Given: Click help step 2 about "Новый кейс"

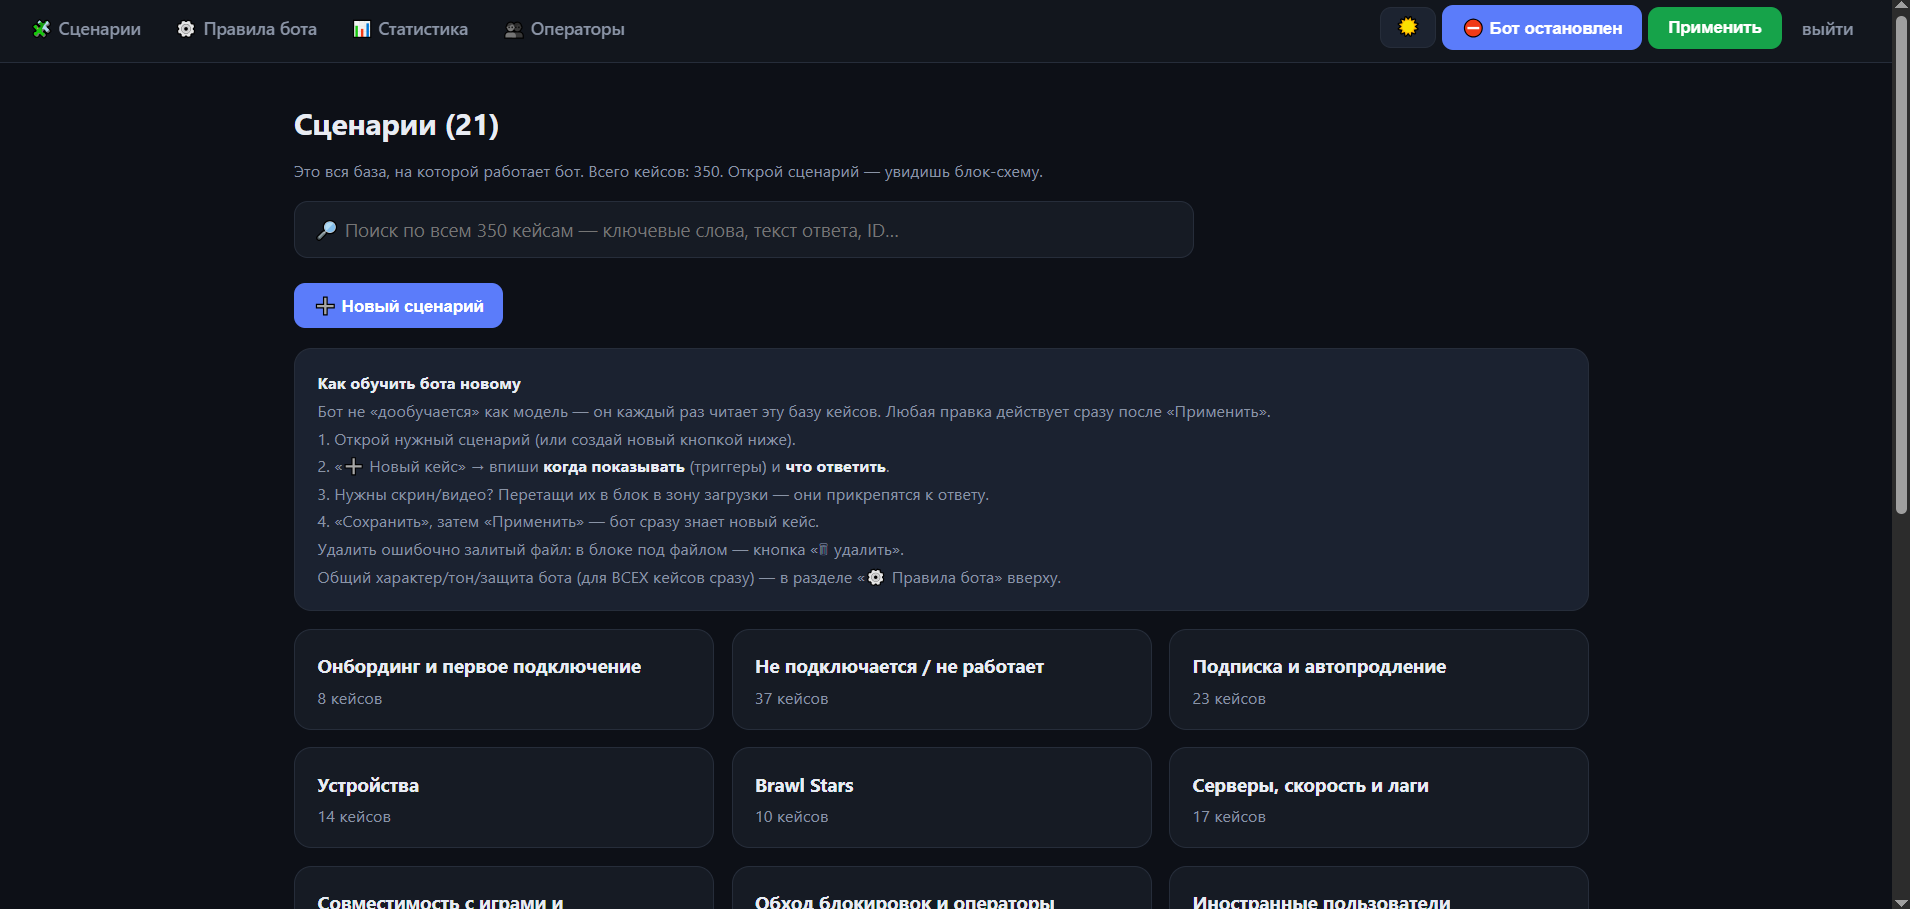Looking at the screenshot, I should pyautogui.click(x=603, y=467).
